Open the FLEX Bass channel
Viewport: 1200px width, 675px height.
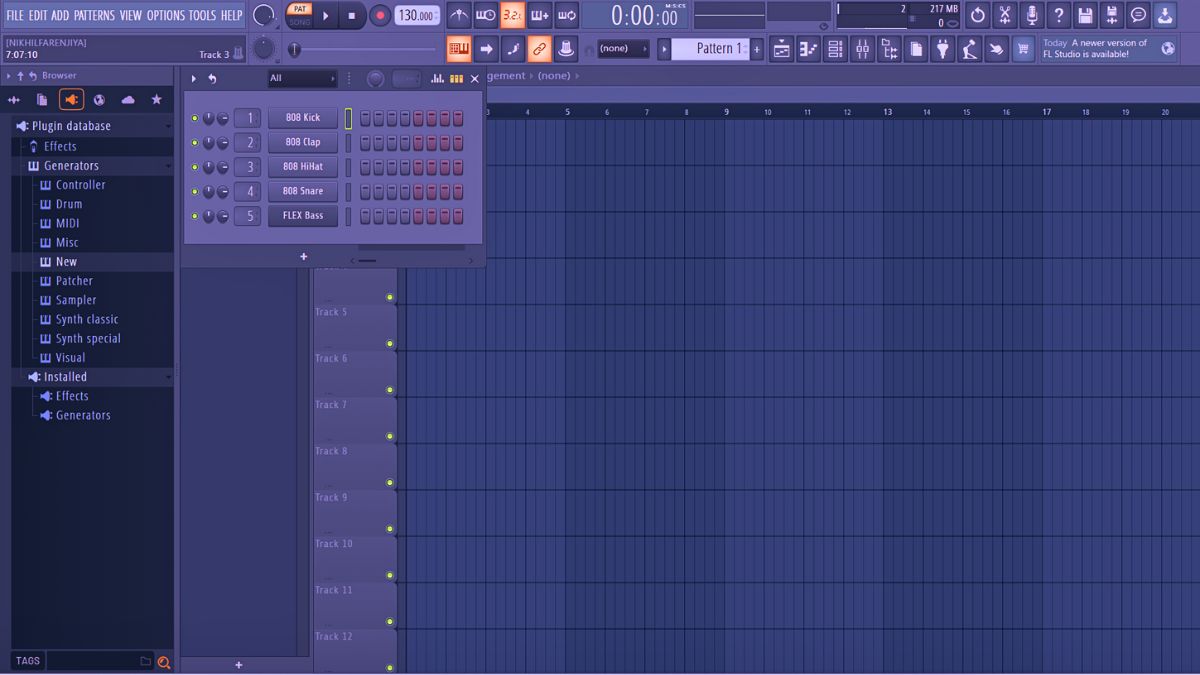(303, 216)
